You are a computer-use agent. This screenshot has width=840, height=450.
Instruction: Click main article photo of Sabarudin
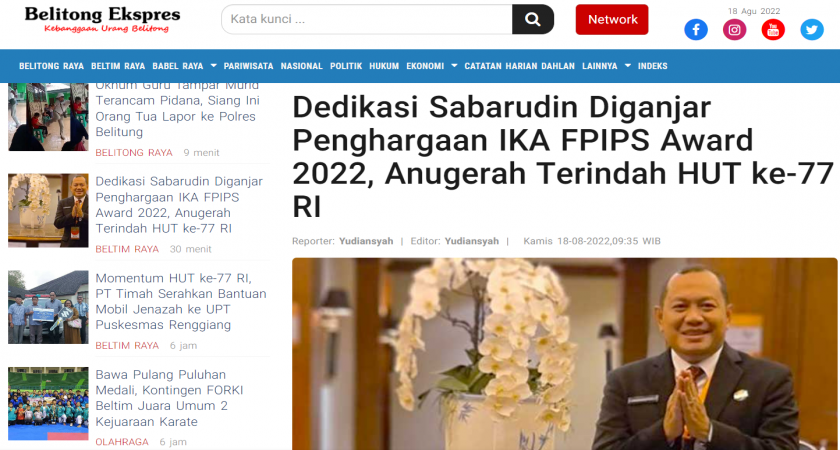tap(565, 354)
